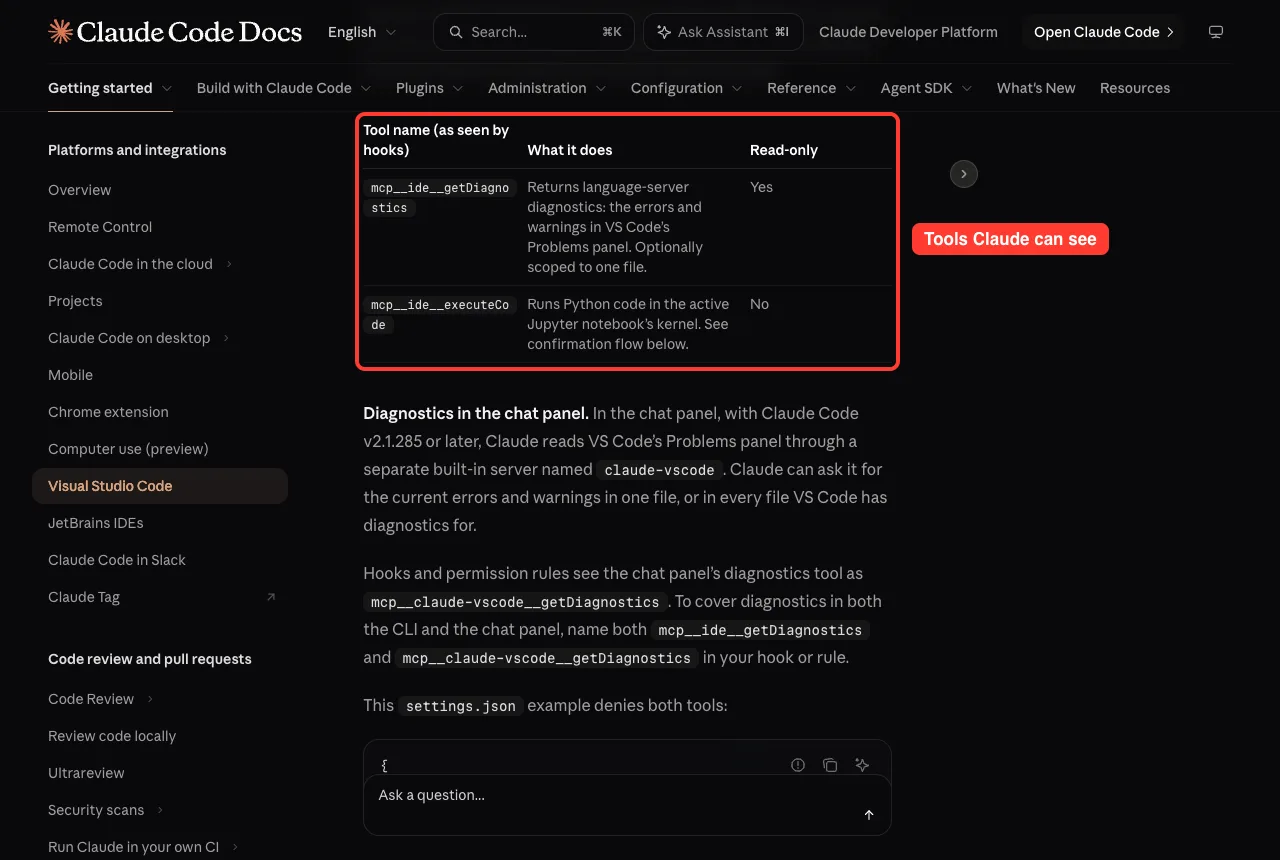The width and height of the screenshot is (1280, 860).
Task: Open the Projects sidebar link
Action: point(75,301)
